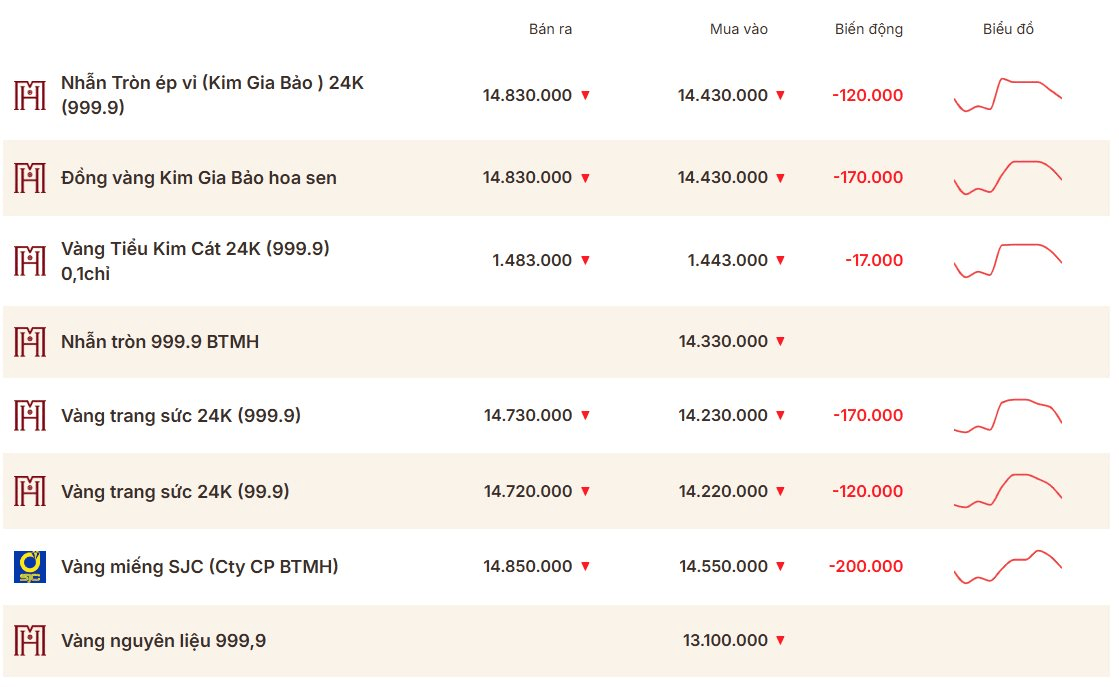1119x687 pixels.
Task: Click the logo beside Nhẫn Tròn ép vỉ
Action: pos(30,95)
